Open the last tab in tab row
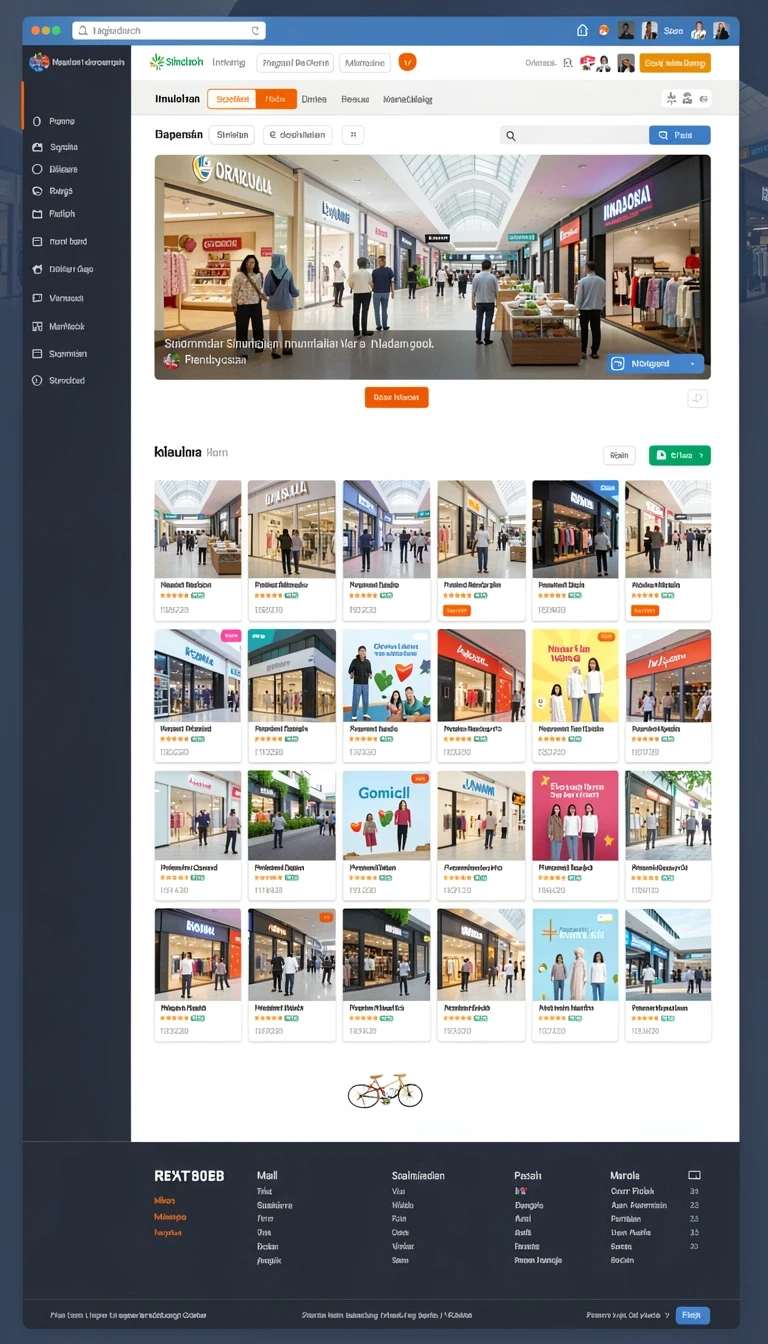 point(408,99)
